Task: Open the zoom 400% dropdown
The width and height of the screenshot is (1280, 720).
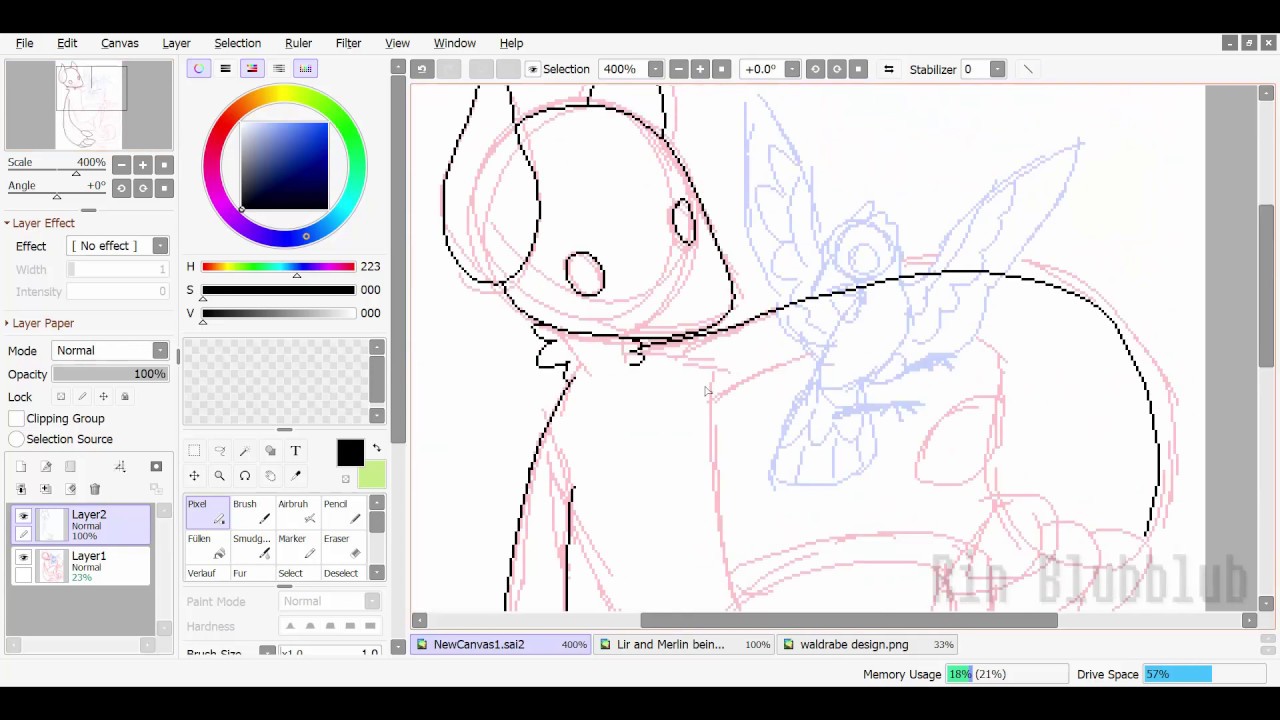Action: (x=655, y=69)
